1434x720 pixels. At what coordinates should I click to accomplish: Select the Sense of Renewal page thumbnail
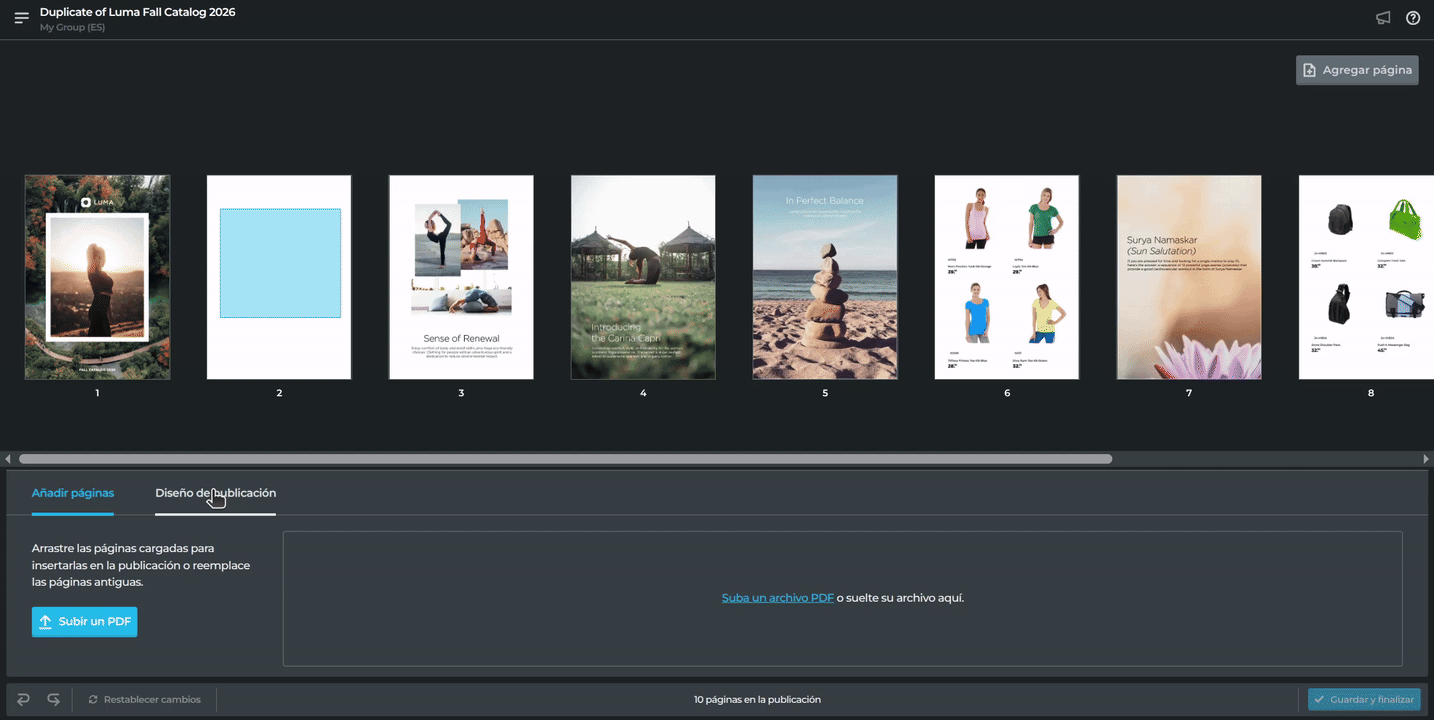(x=461, y=277)
